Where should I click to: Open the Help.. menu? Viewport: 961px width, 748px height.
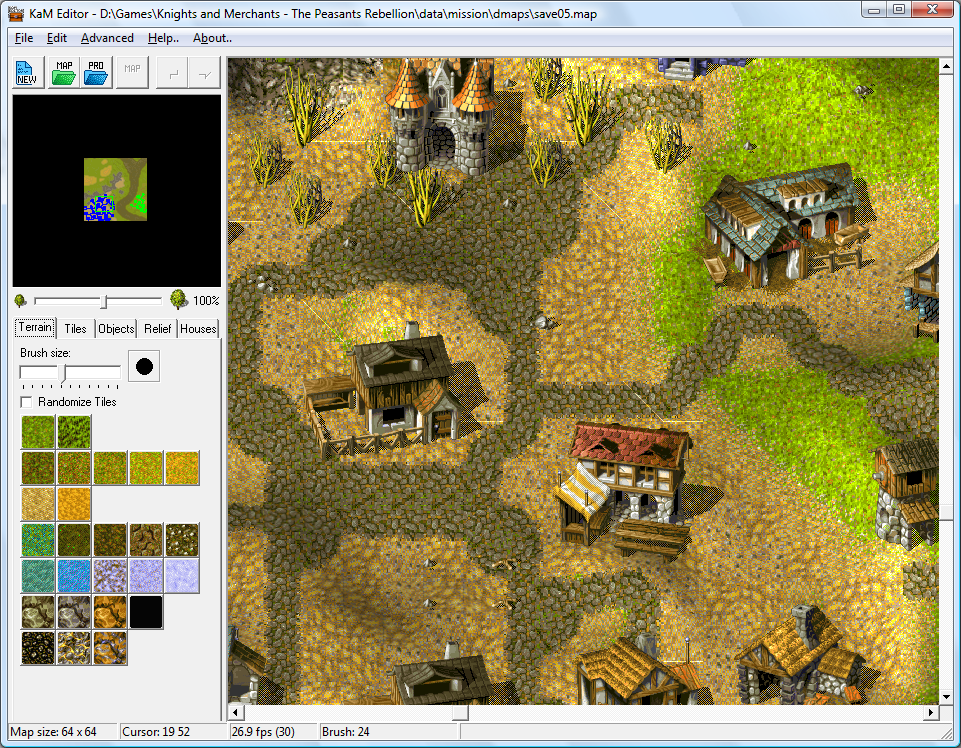pos(163,38)
